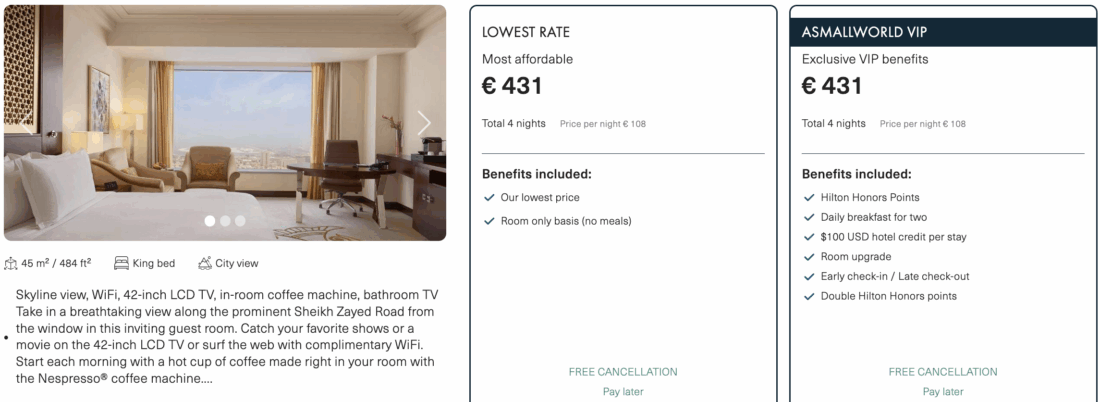
Task: Click the room description ending with ellipsis
Action: click(227, 337)
